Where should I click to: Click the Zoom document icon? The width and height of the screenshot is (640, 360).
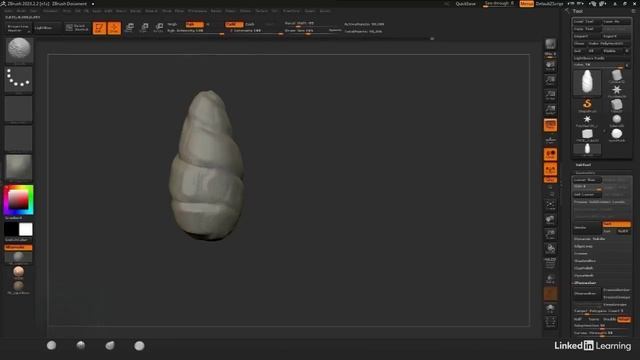click(x=550, y=80)
